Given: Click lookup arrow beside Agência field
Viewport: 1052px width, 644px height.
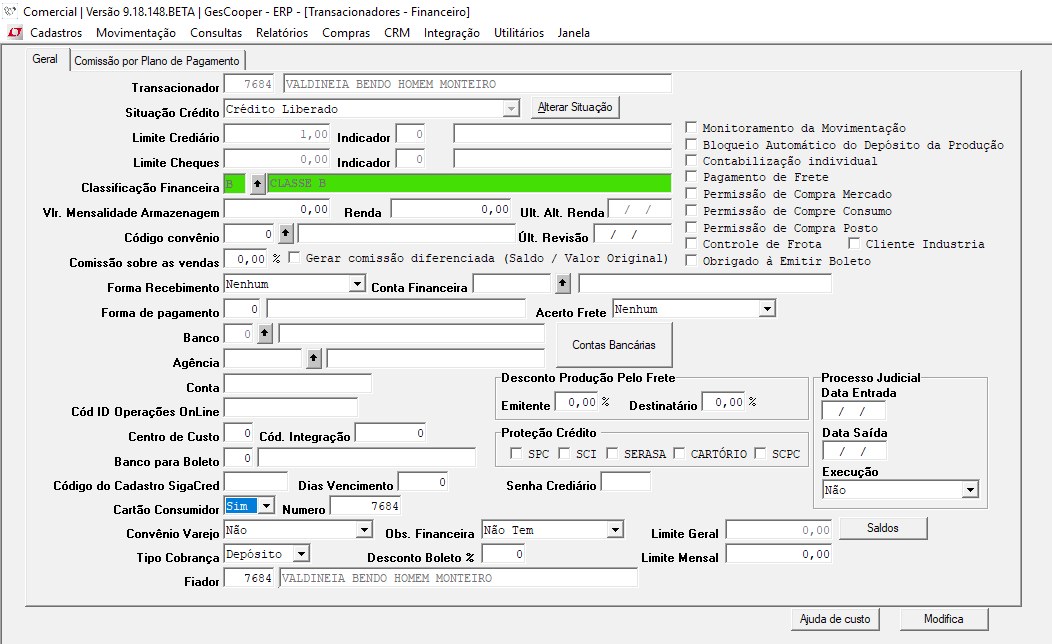Looking at the screenshot, I should (x=314, y=358).
